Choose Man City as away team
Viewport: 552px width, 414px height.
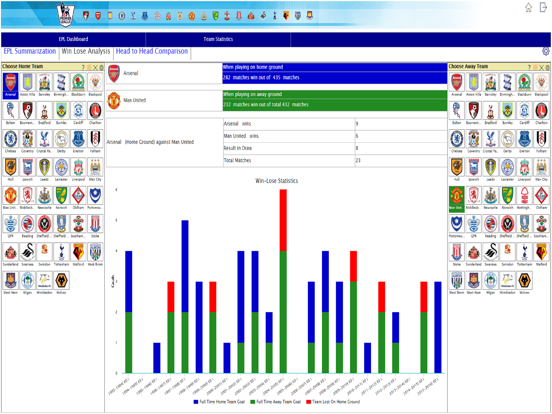pyautogui.click(x=541, y=169)
